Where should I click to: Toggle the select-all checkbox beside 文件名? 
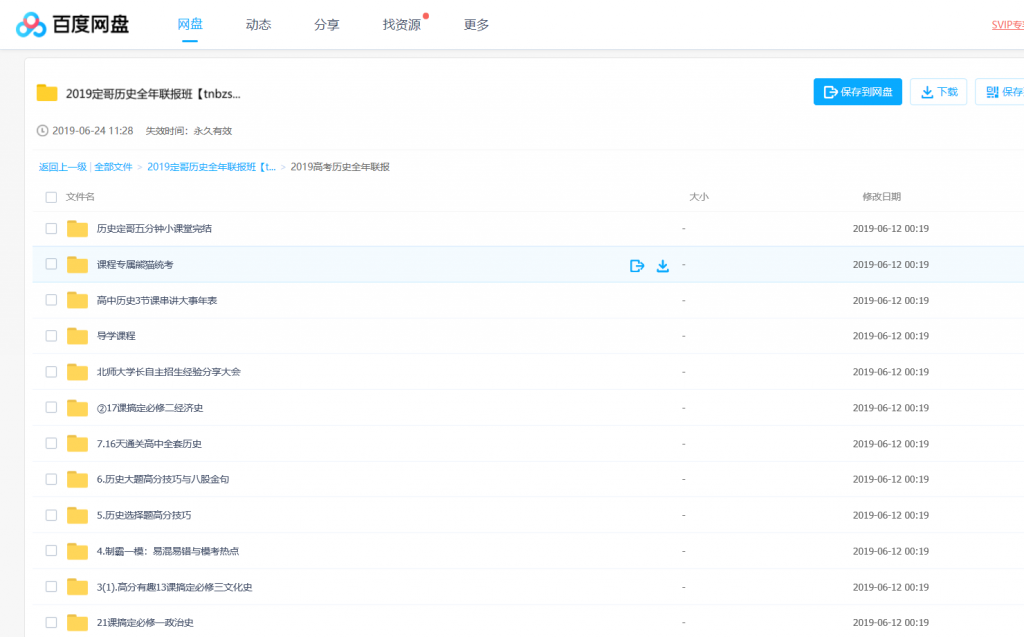tap(51, 197)
